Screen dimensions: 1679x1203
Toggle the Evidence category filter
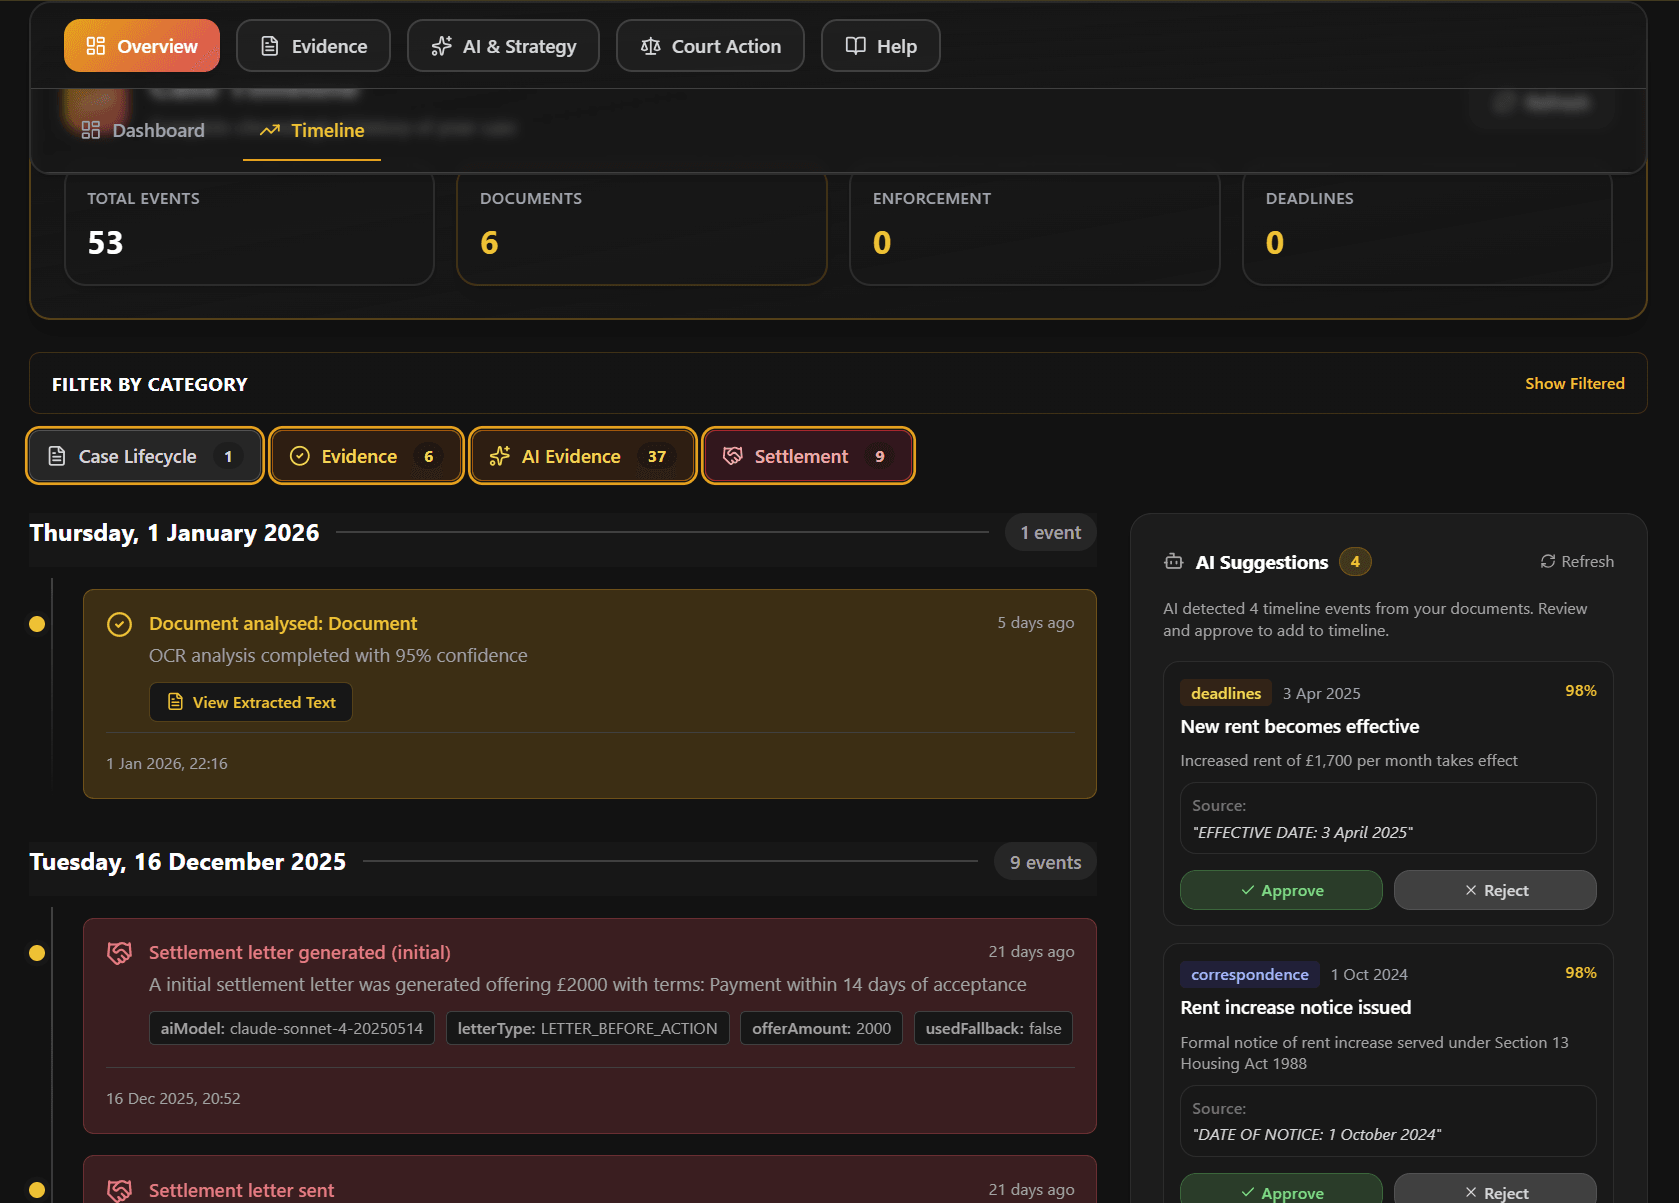(x=366, y=456)
